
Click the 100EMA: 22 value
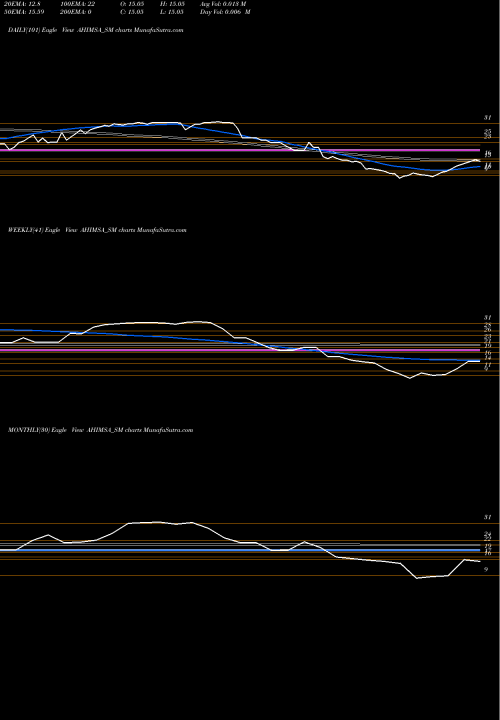[77, 4]
